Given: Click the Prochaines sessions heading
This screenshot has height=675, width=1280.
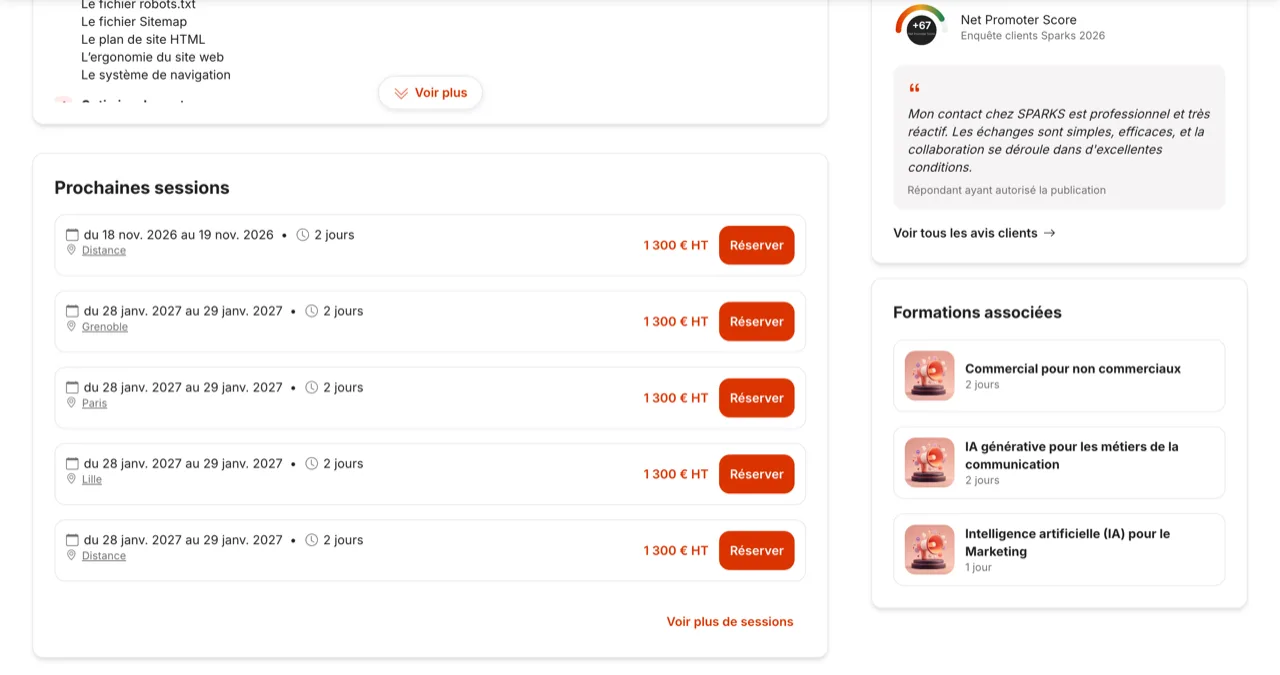Looking at the screenshot, I should (x=142, y=188).
